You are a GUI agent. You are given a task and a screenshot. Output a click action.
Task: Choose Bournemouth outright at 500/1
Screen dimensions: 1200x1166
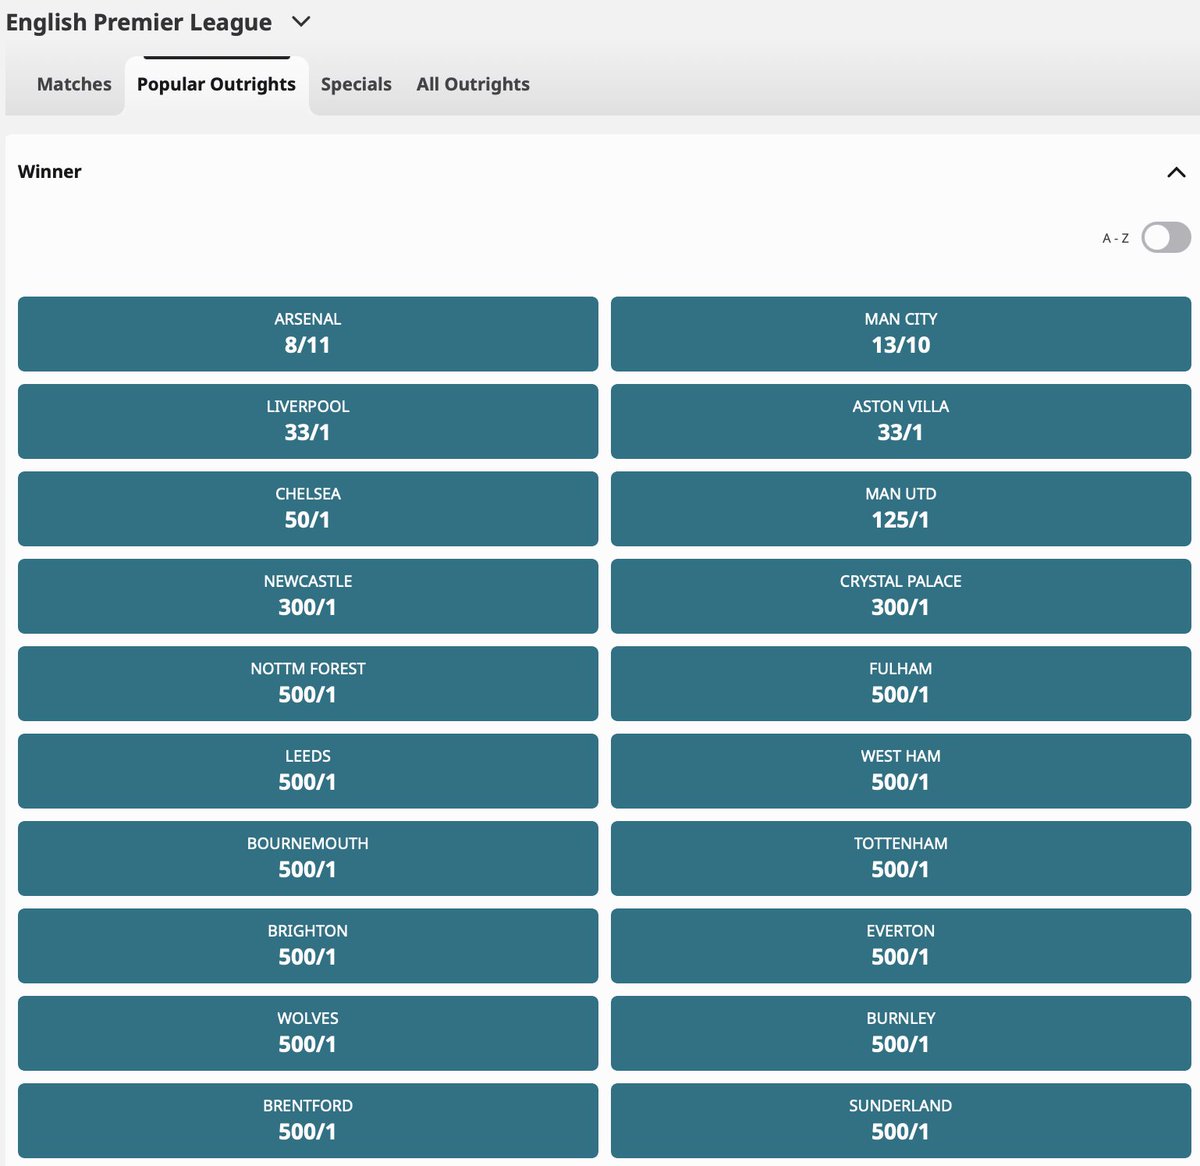[308, 858]
